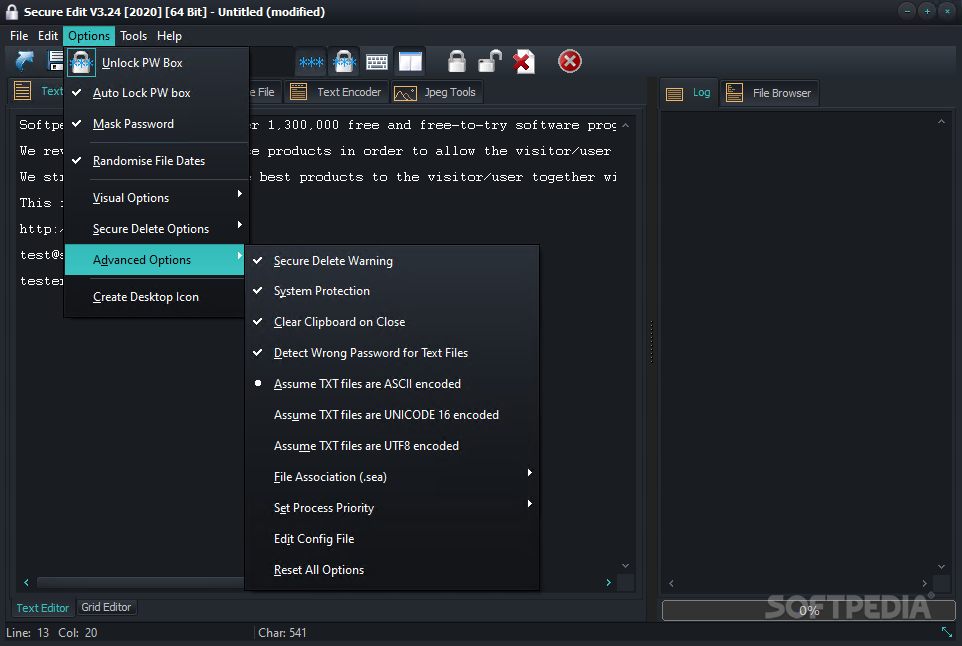Click the red circle cancel icon
The height and width of the screenshot is (646, 962).
coord(569,61)
